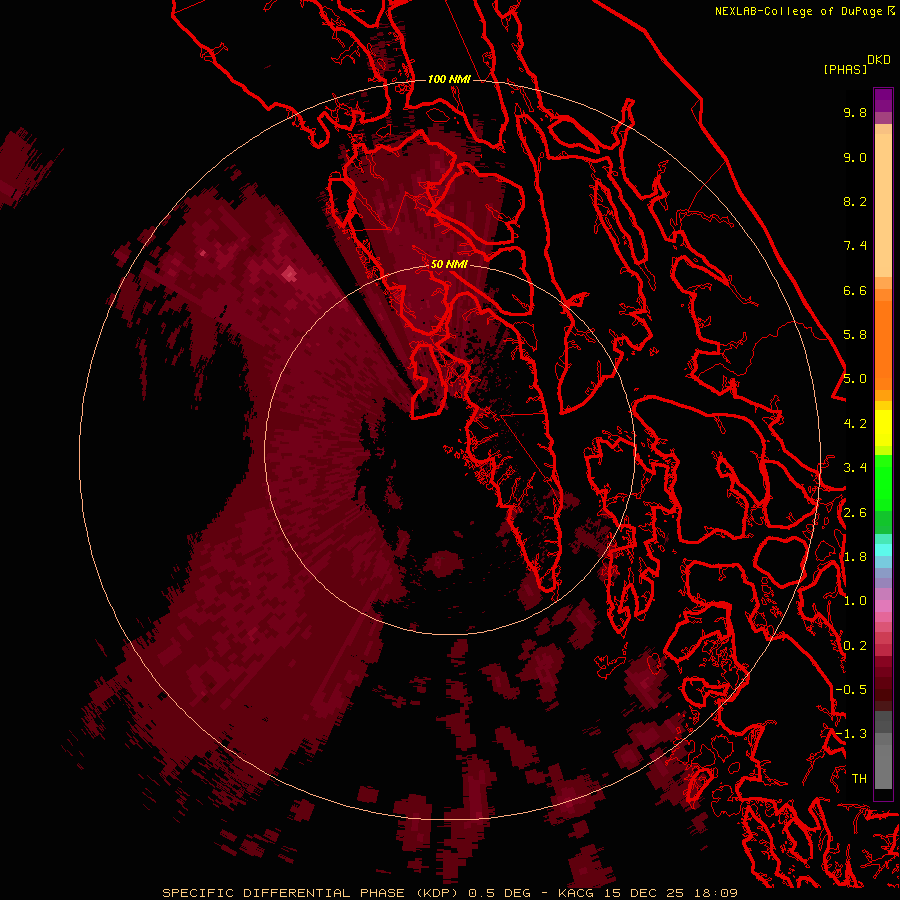The width and height of the screenshot is (900, 900).
Task: Pick the orange band on color bar
Action: 883,344
